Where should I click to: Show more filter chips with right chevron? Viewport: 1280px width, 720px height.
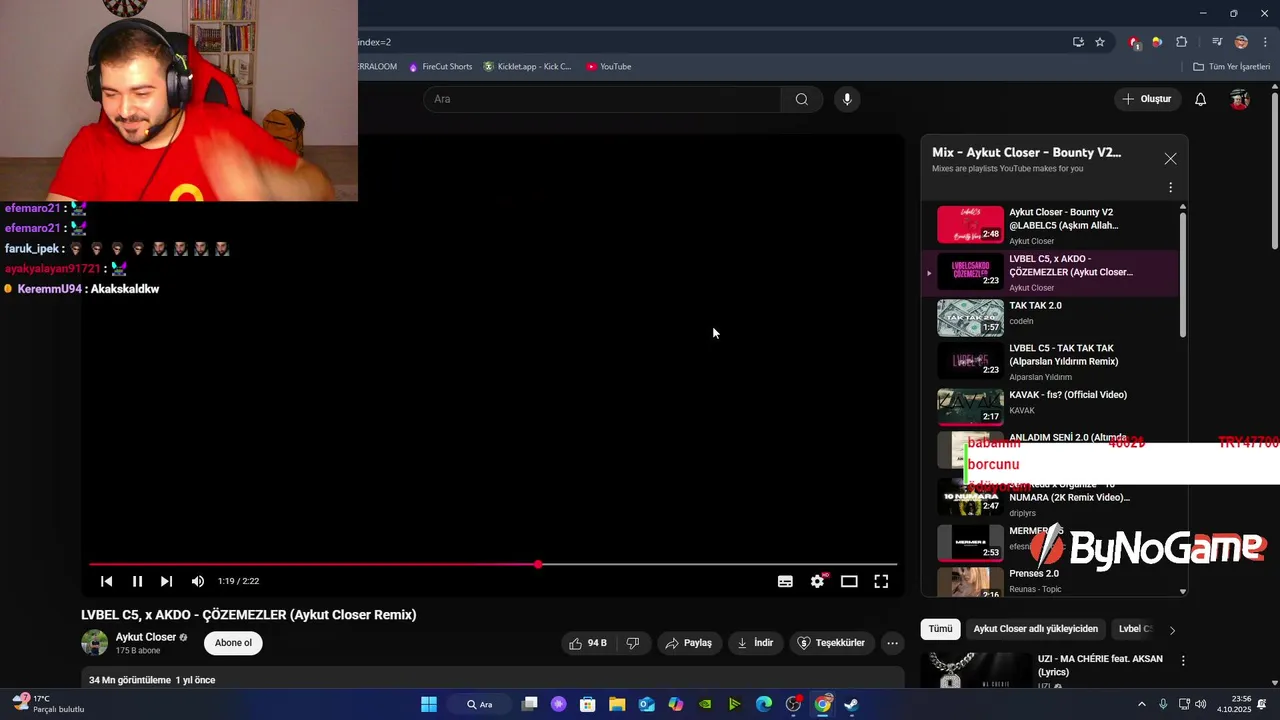1172,630
